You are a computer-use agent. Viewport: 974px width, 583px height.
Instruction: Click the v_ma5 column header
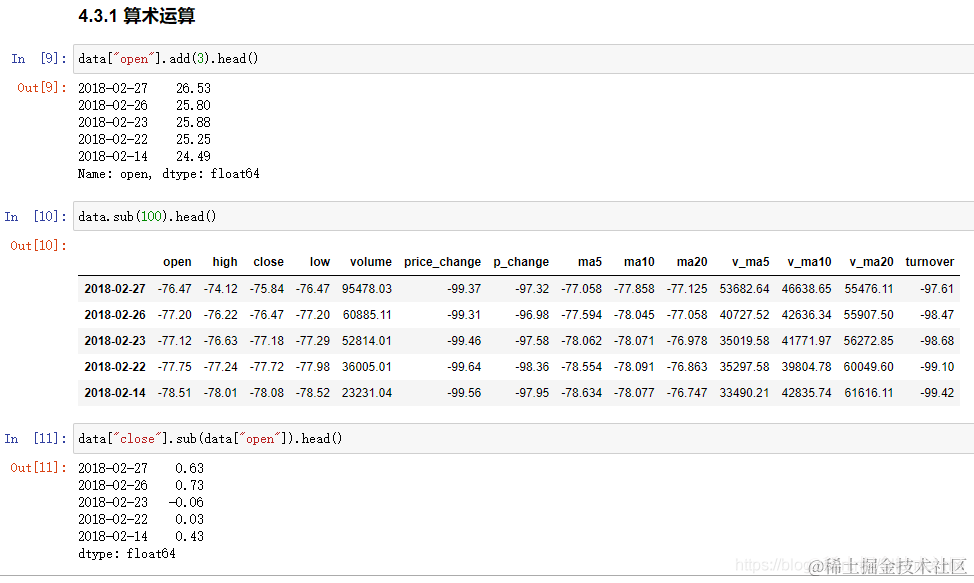750,262
